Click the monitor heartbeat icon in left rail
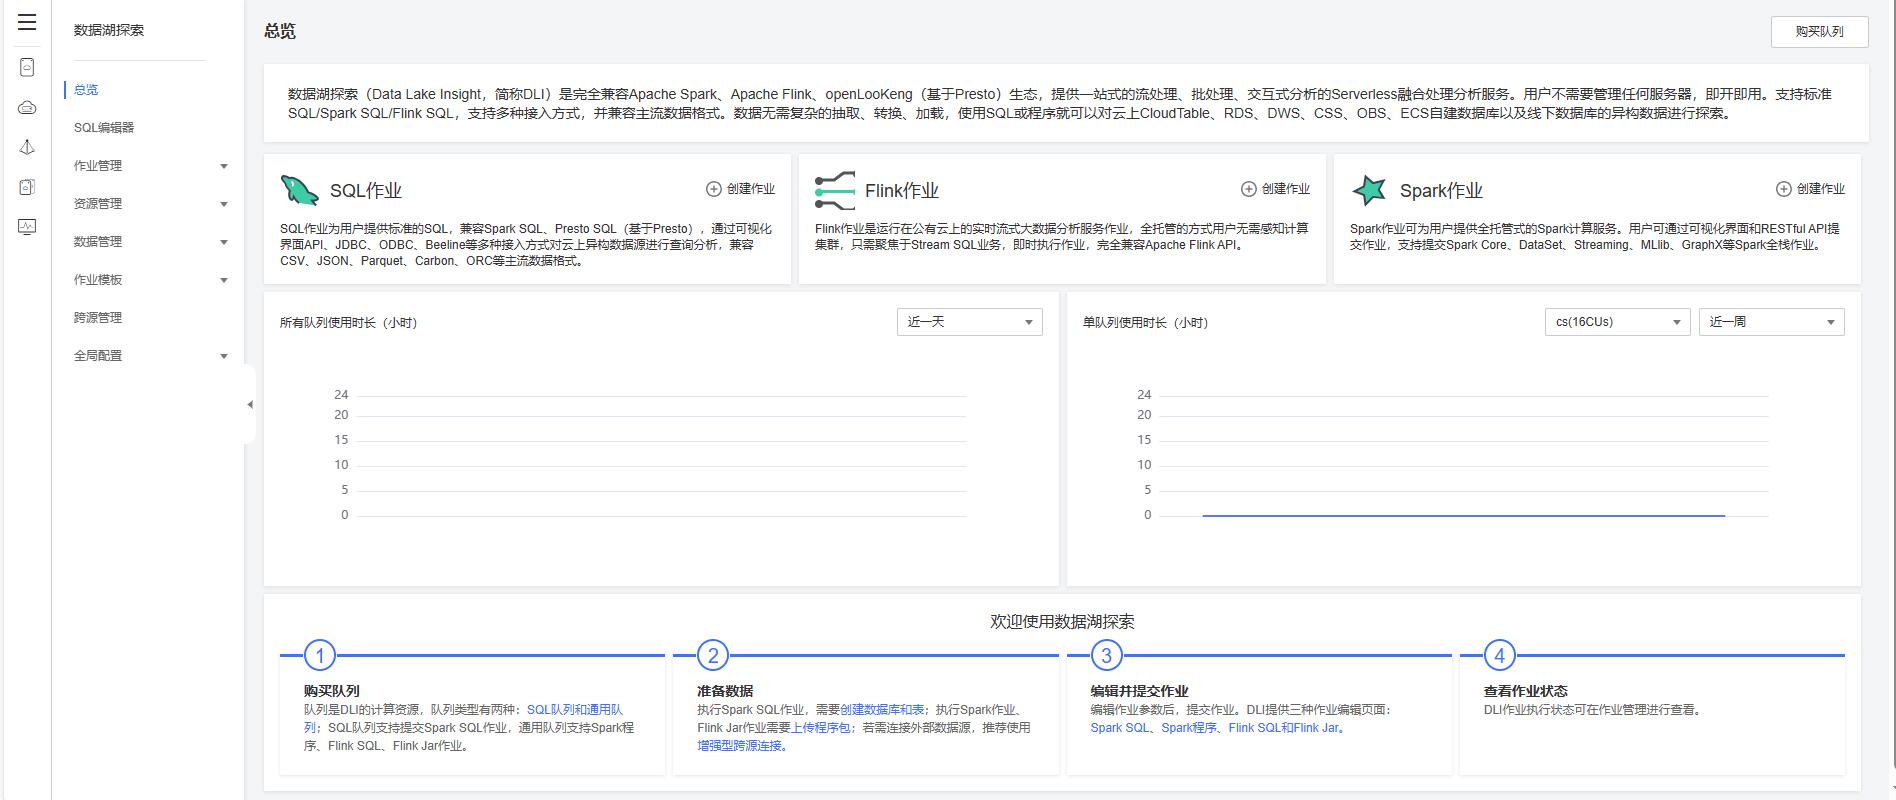 pyautogui.click(x=27, y=227)
